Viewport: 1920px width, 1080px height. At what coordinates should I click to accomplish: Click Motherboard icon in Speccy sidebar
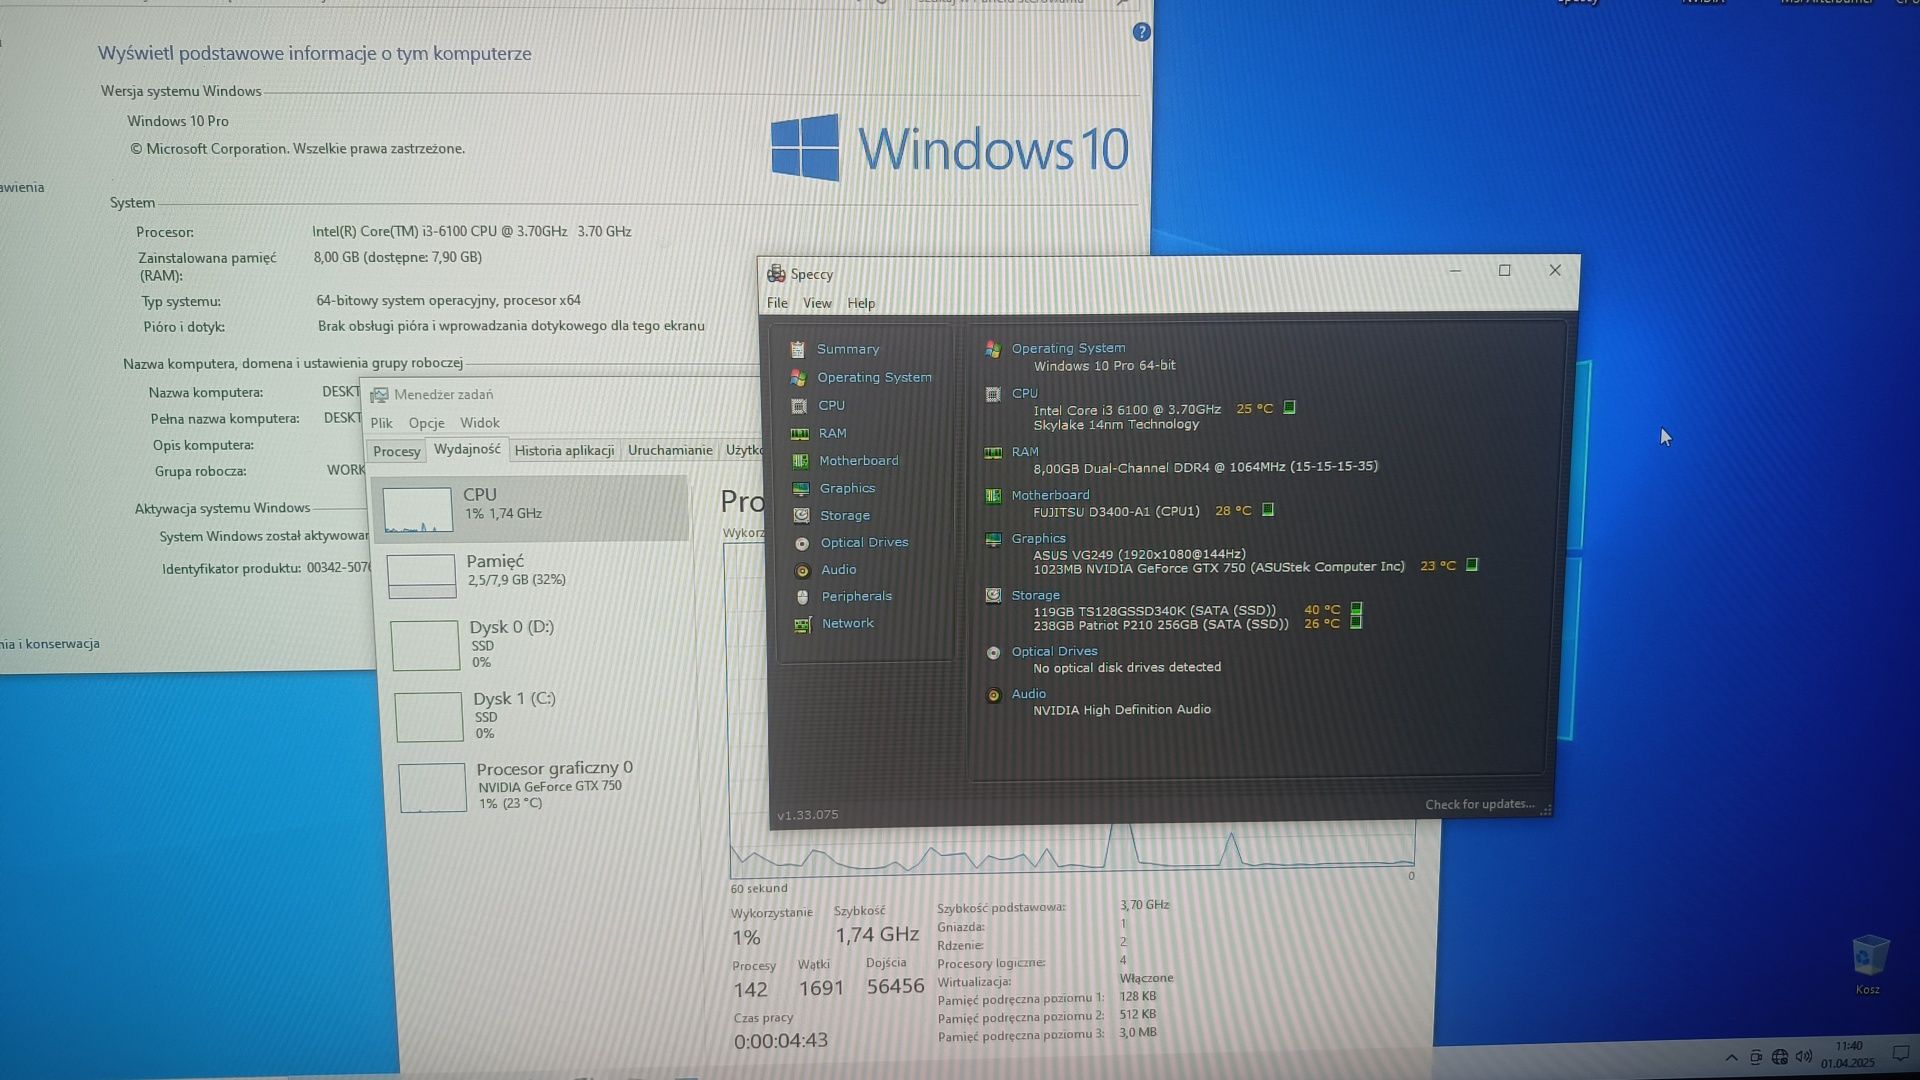click(800, 461)
